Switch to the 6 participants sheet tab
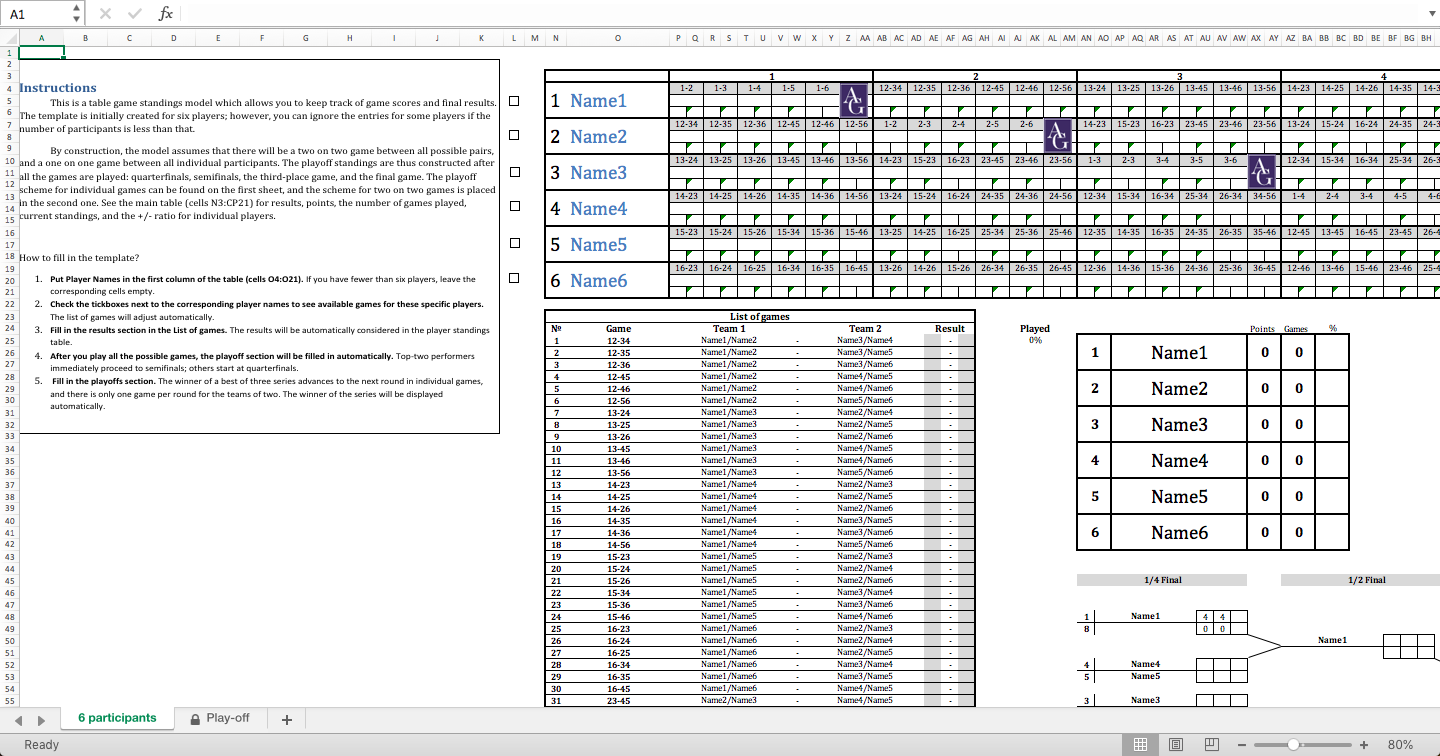 117,718
